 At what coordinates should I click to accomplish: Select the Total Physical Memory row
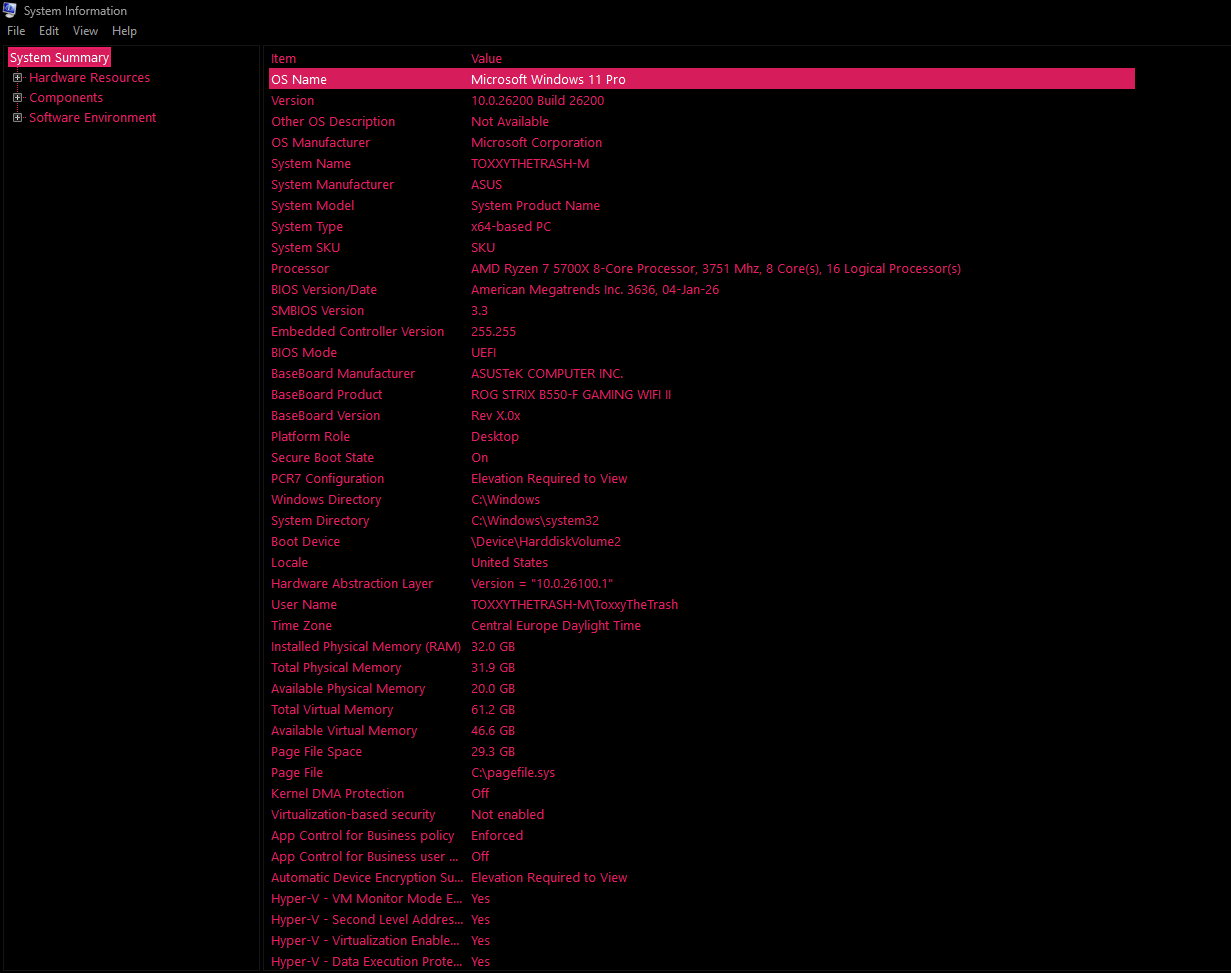[702, 668]
